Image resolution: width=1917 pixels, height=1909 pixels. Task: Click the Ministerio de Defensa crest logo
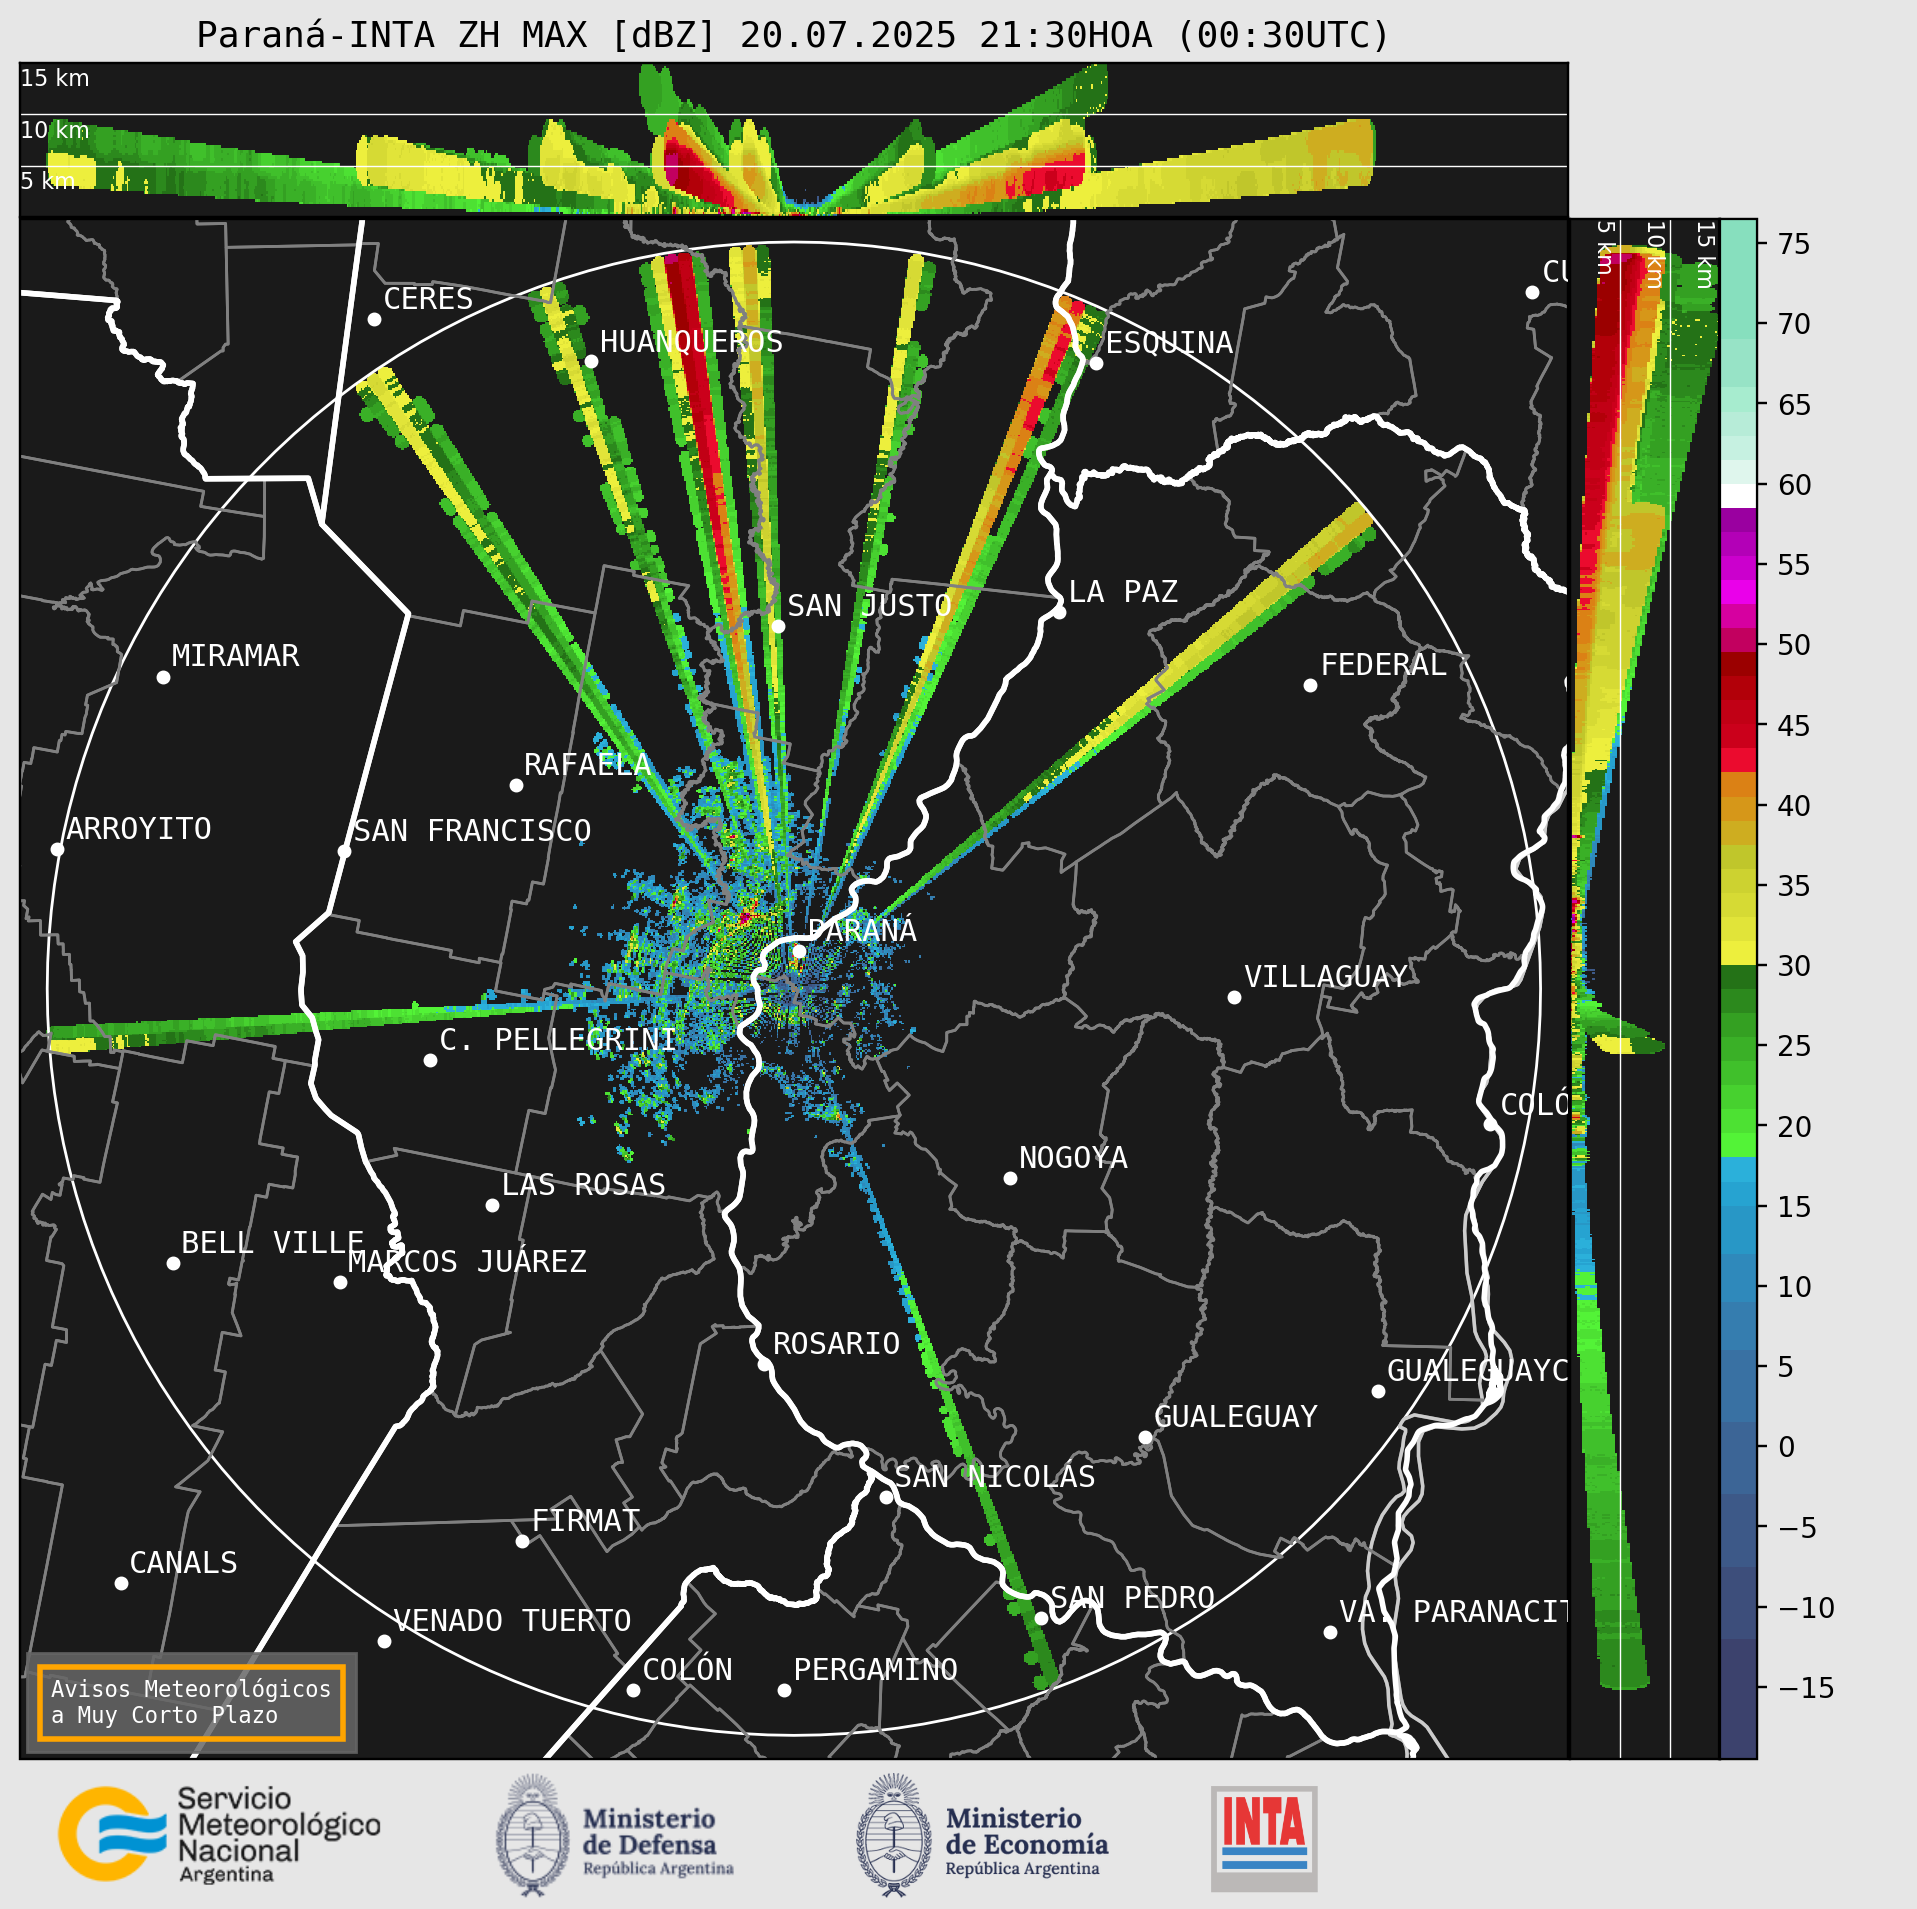click(532, 1835)
